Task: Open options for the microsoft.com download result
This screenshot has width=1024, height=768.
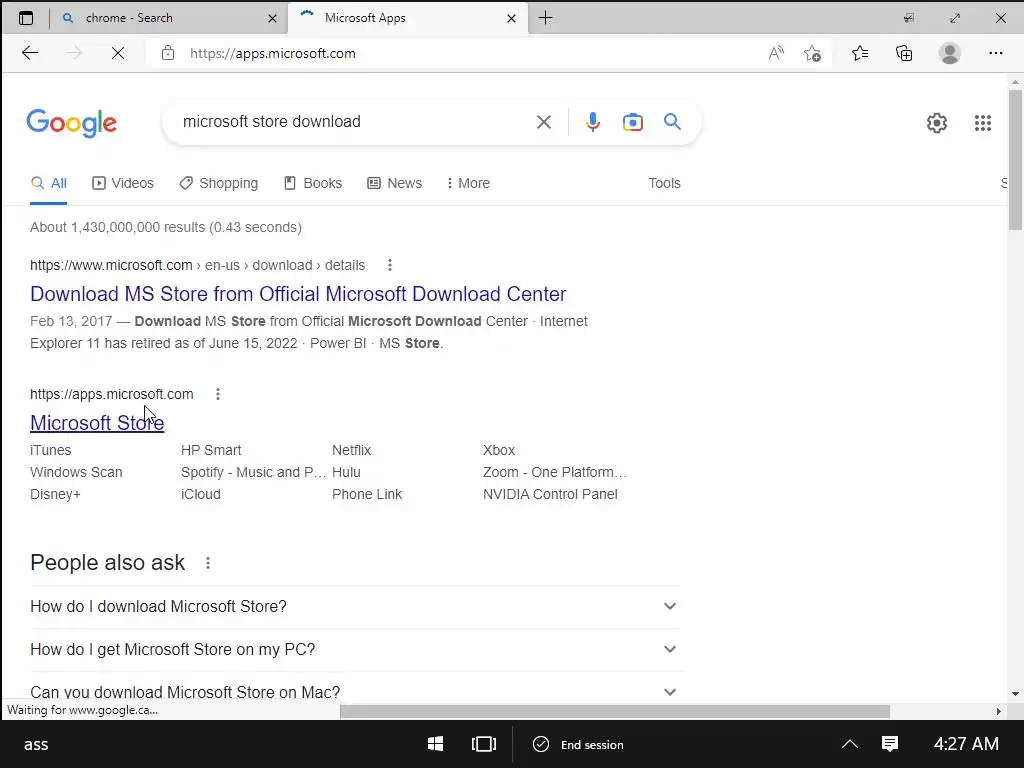Action: (390, 265)
